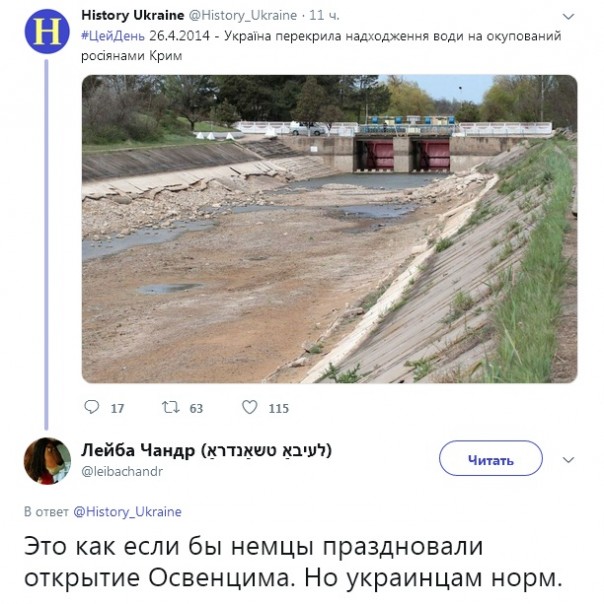Follow user with the Читать button
The height and width of the screenshot is (604, 604).
(491, 458)
